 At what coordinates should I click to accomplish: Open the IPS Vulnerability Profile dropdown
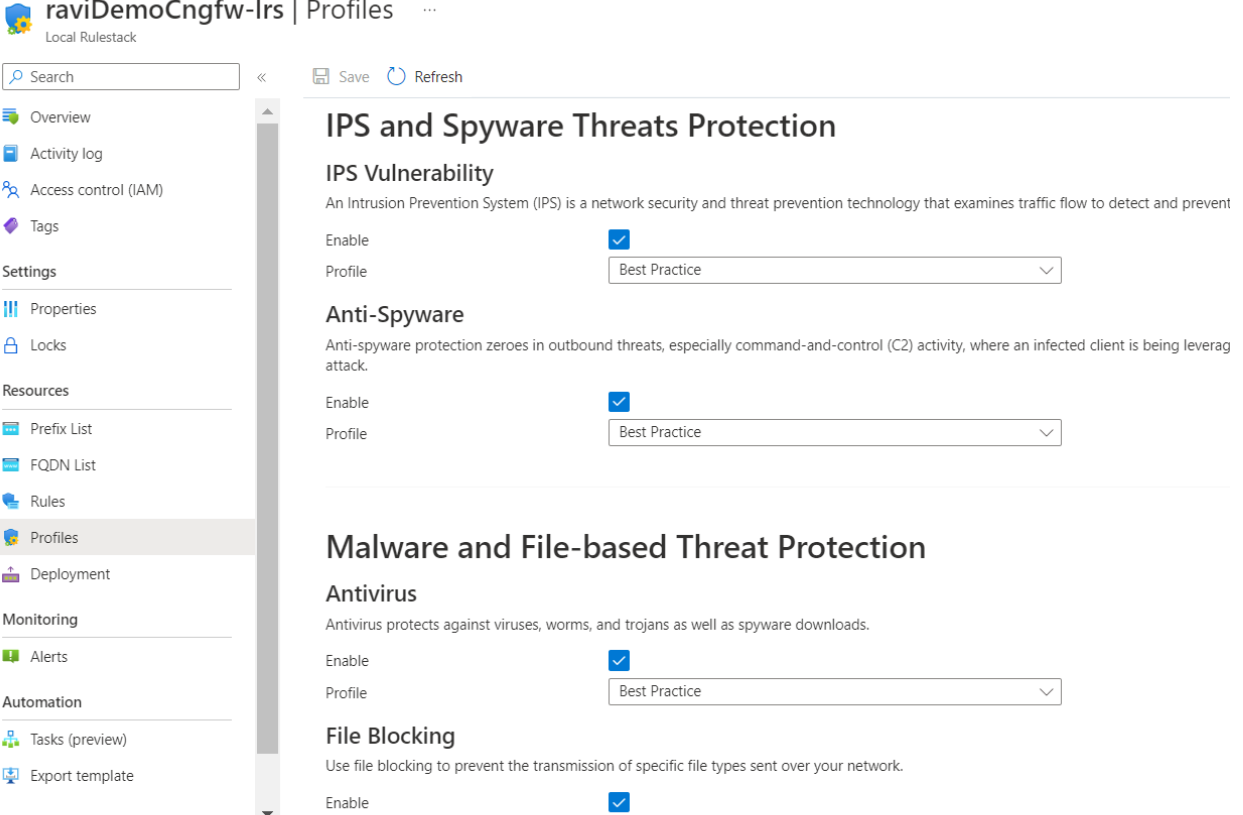tap(834, 270)
